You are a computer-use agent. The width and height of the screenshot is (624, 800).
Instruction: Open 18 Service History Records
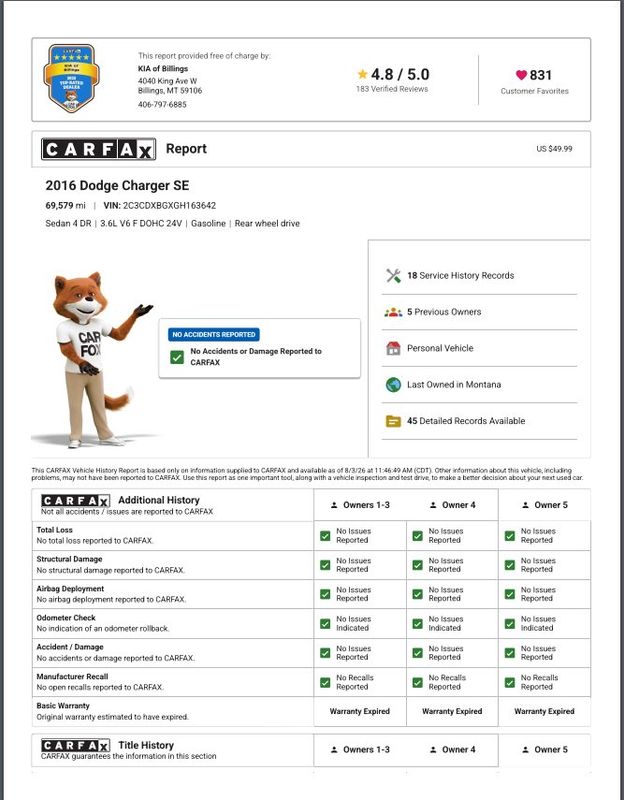tap(479, 276)
